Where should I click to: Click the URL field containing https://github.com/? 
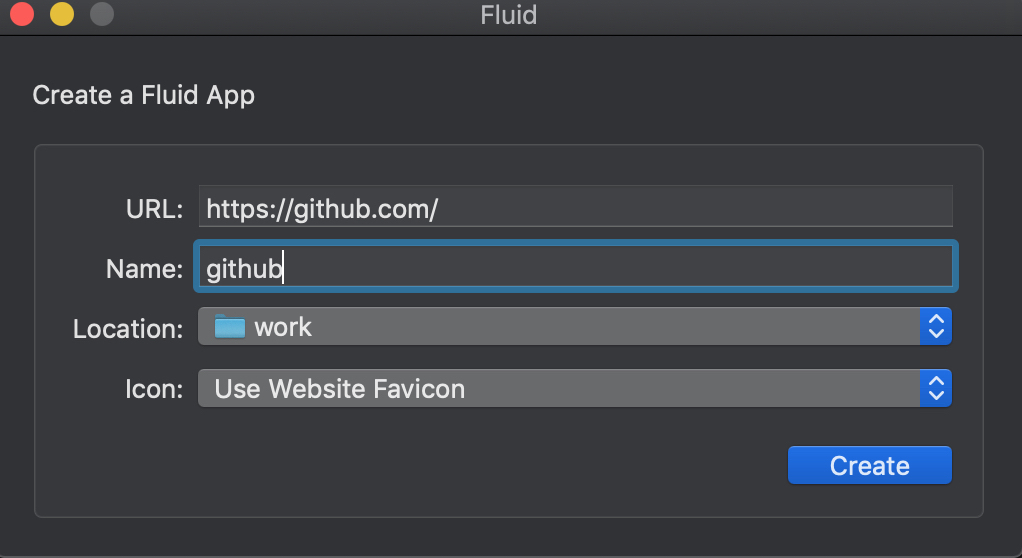[576, 207]
